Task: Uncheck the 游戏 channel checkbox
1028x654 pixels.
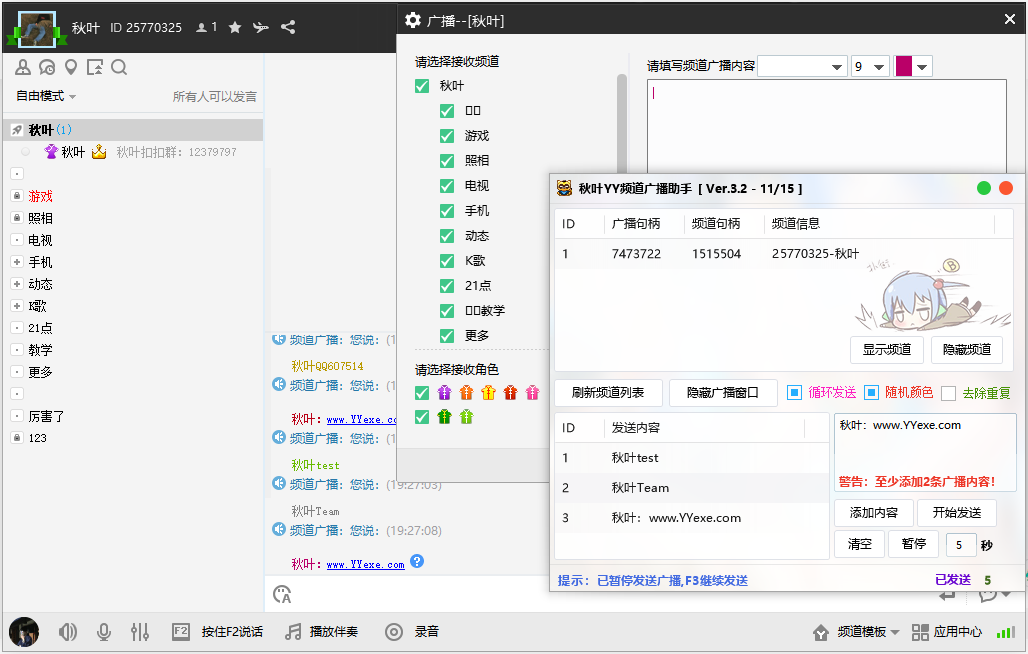Action: coord(447,136)
